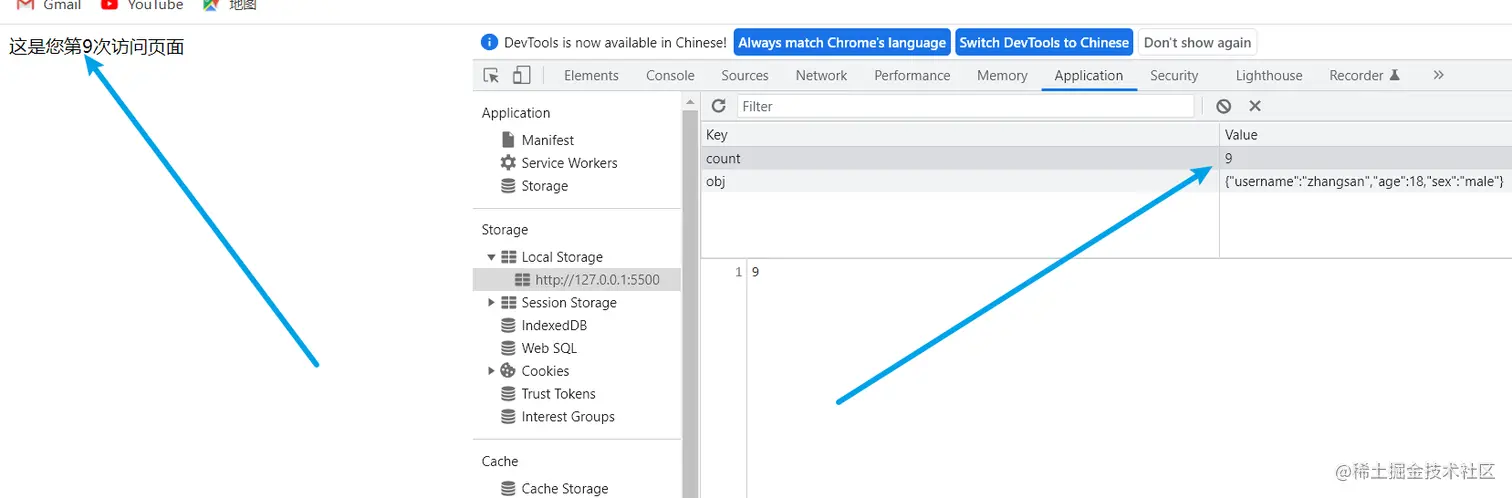Click Always match Chrome's language button
The height and width of the screenshot is (498, 1512).
[x=842, y=42]
